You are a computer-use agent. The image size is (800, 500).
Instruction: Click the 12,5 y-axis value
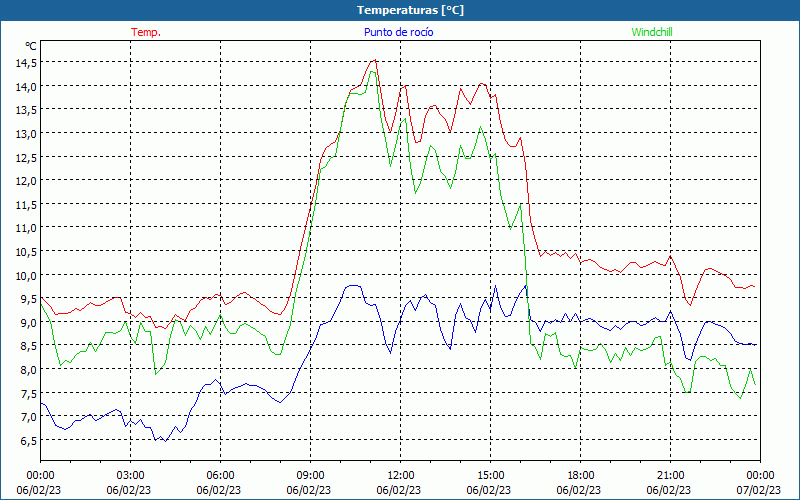pyautogui.click(x=26, y=157)
